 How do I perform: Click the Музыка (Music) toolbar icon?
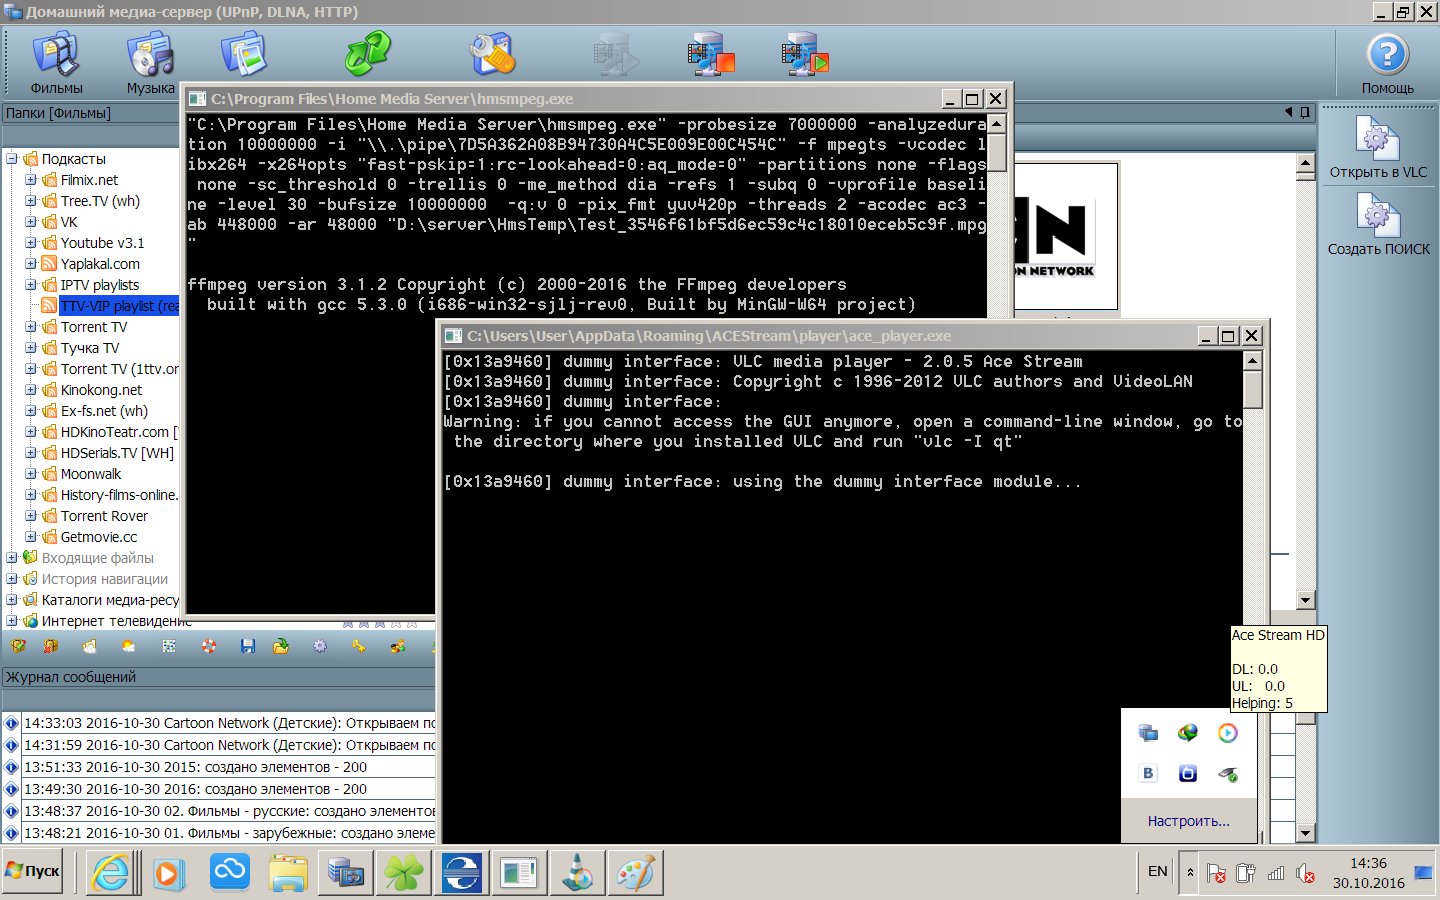[151, 62]
